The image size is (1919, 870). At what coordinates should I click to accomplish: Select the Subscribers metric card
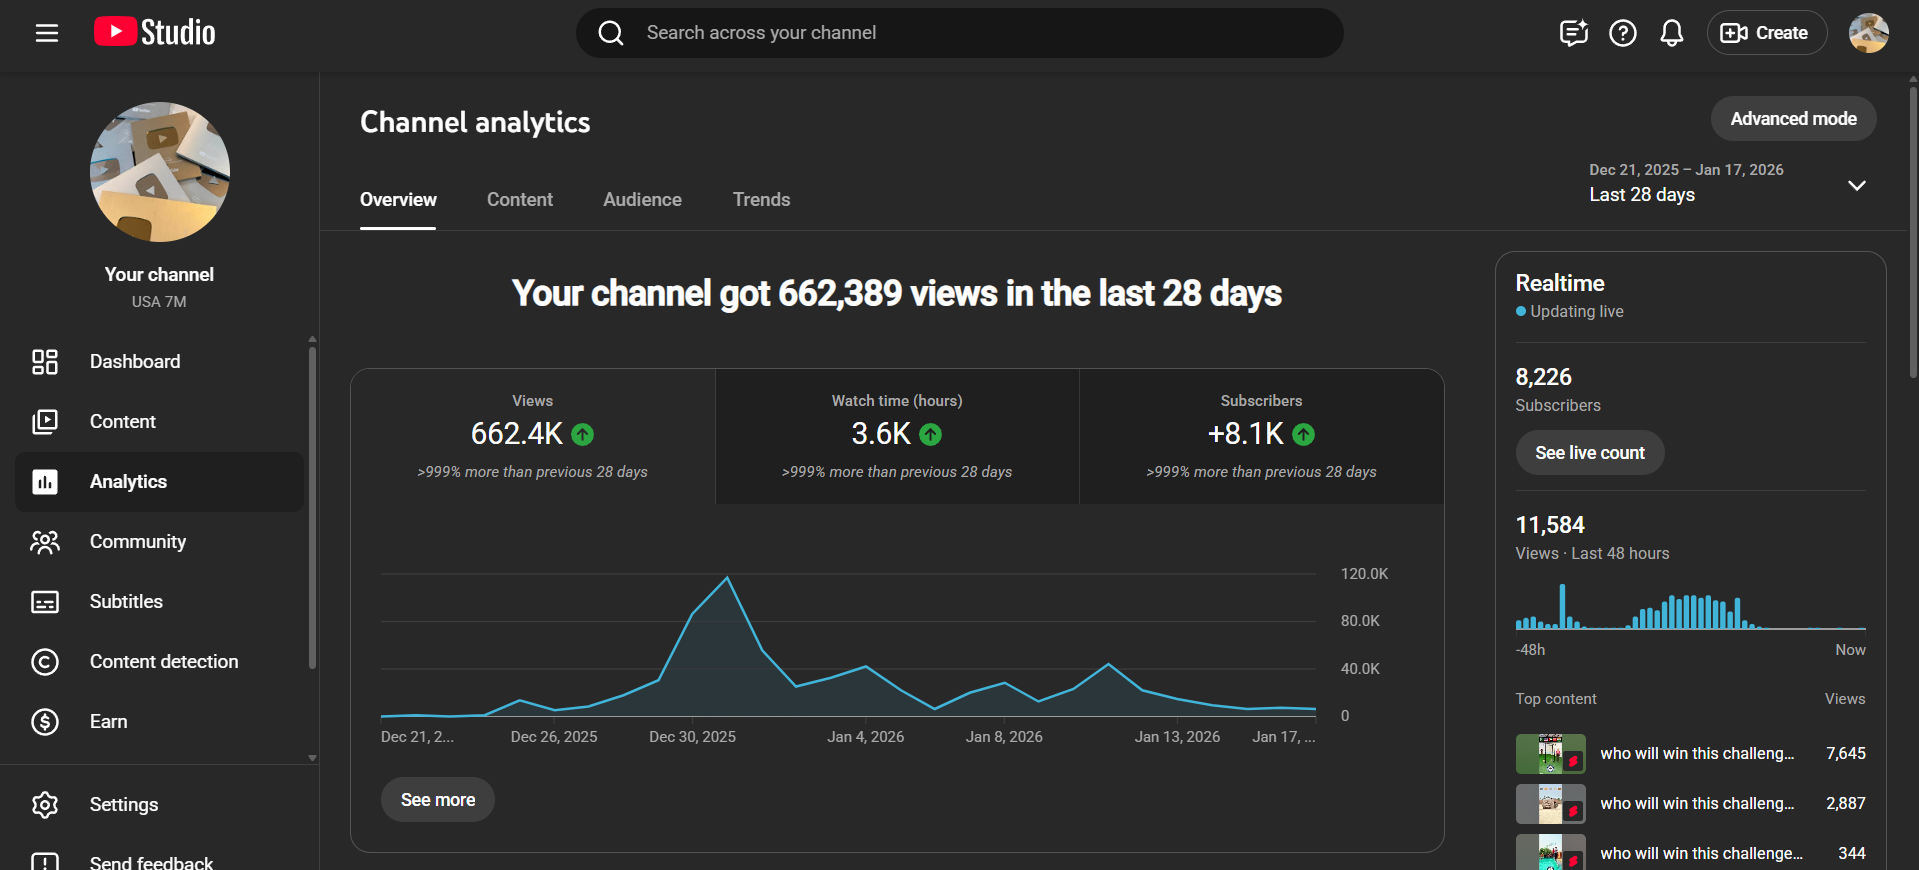pos(1261,436)
